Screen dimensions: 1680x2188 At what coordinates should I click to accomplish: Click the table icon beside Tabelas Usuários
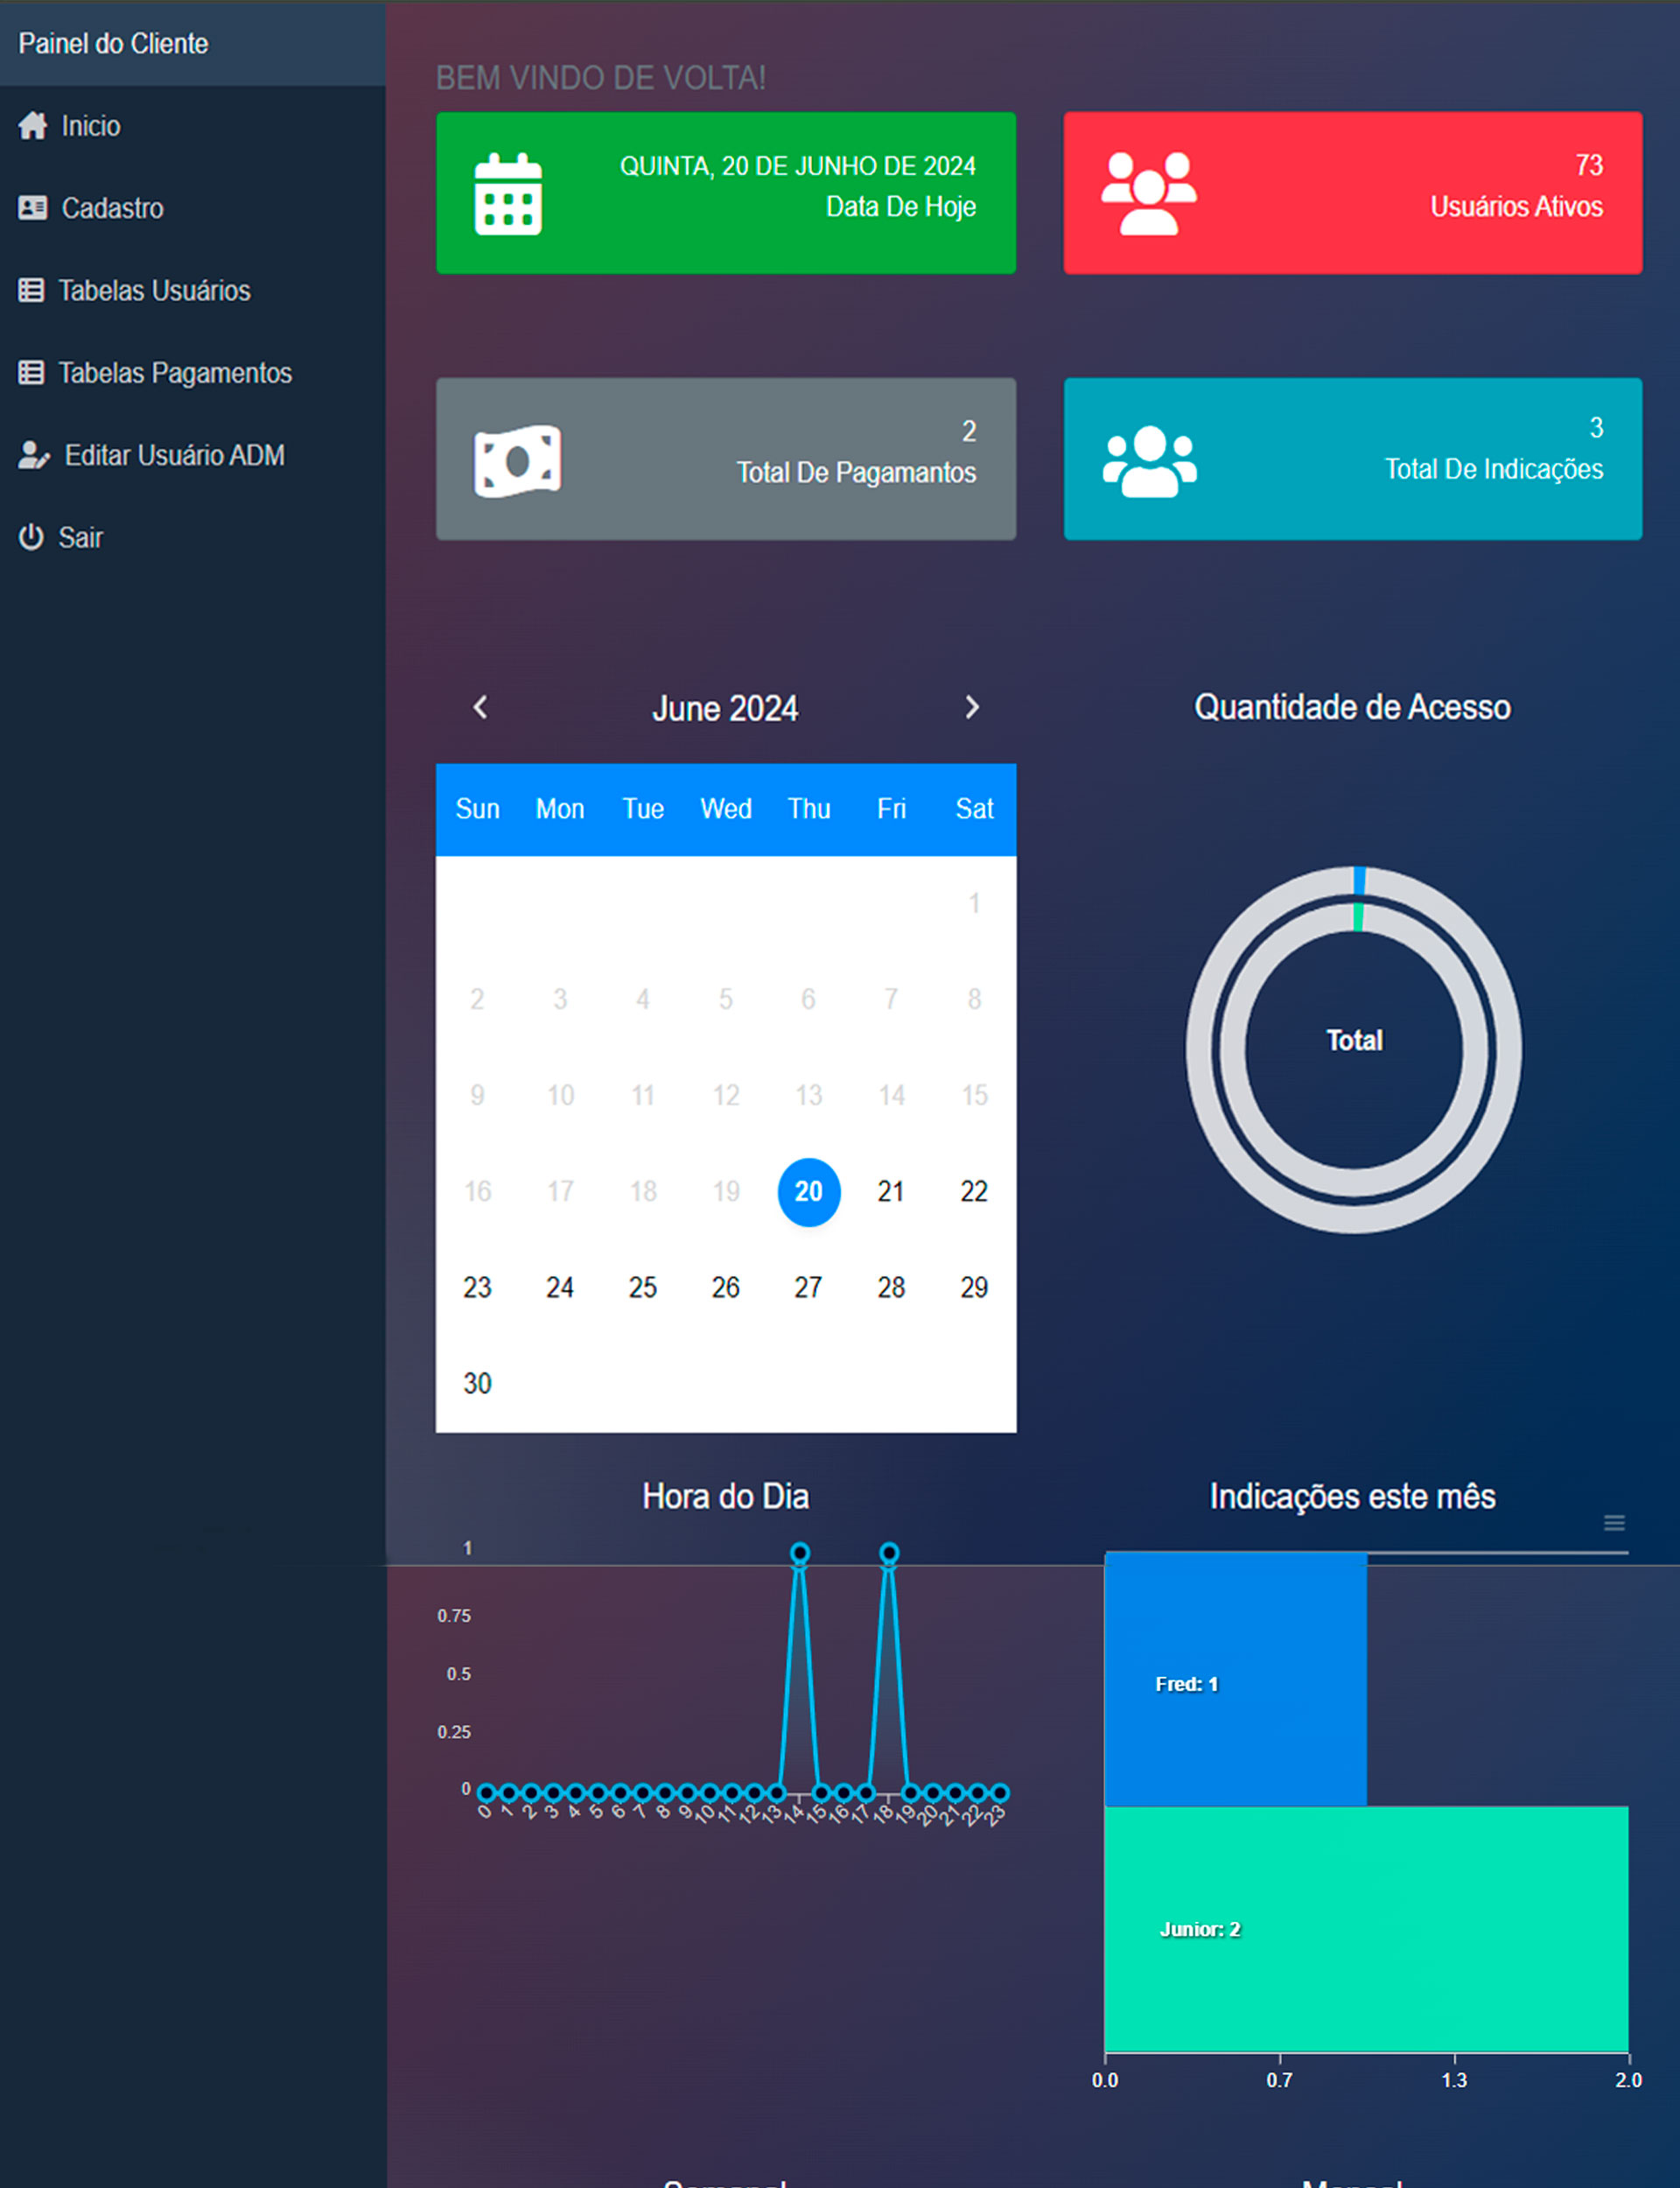coord(31,291)
